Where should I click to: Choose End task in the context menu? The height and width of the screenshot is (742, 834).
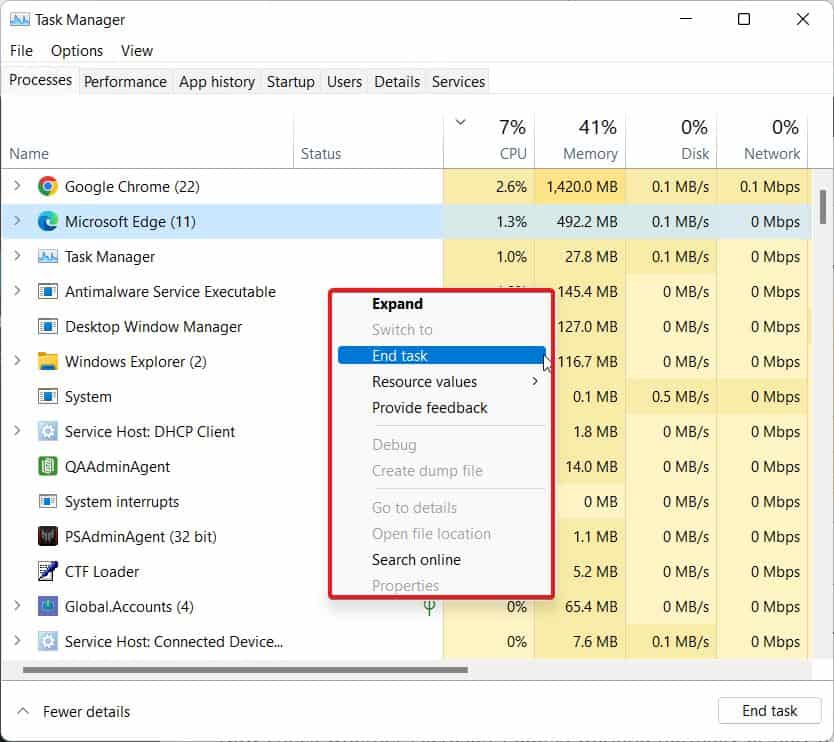[400, 356]
